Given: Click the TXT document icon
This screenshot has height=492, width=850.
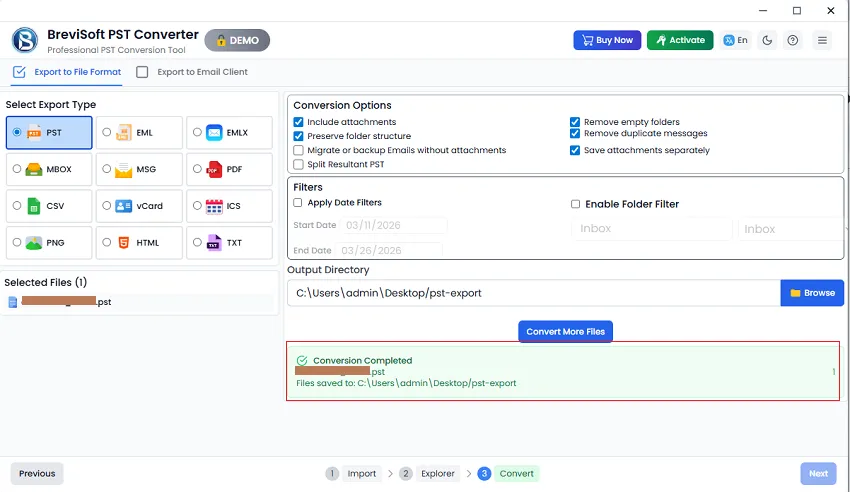Looking at the screenshot, I should tap(214, 243).
